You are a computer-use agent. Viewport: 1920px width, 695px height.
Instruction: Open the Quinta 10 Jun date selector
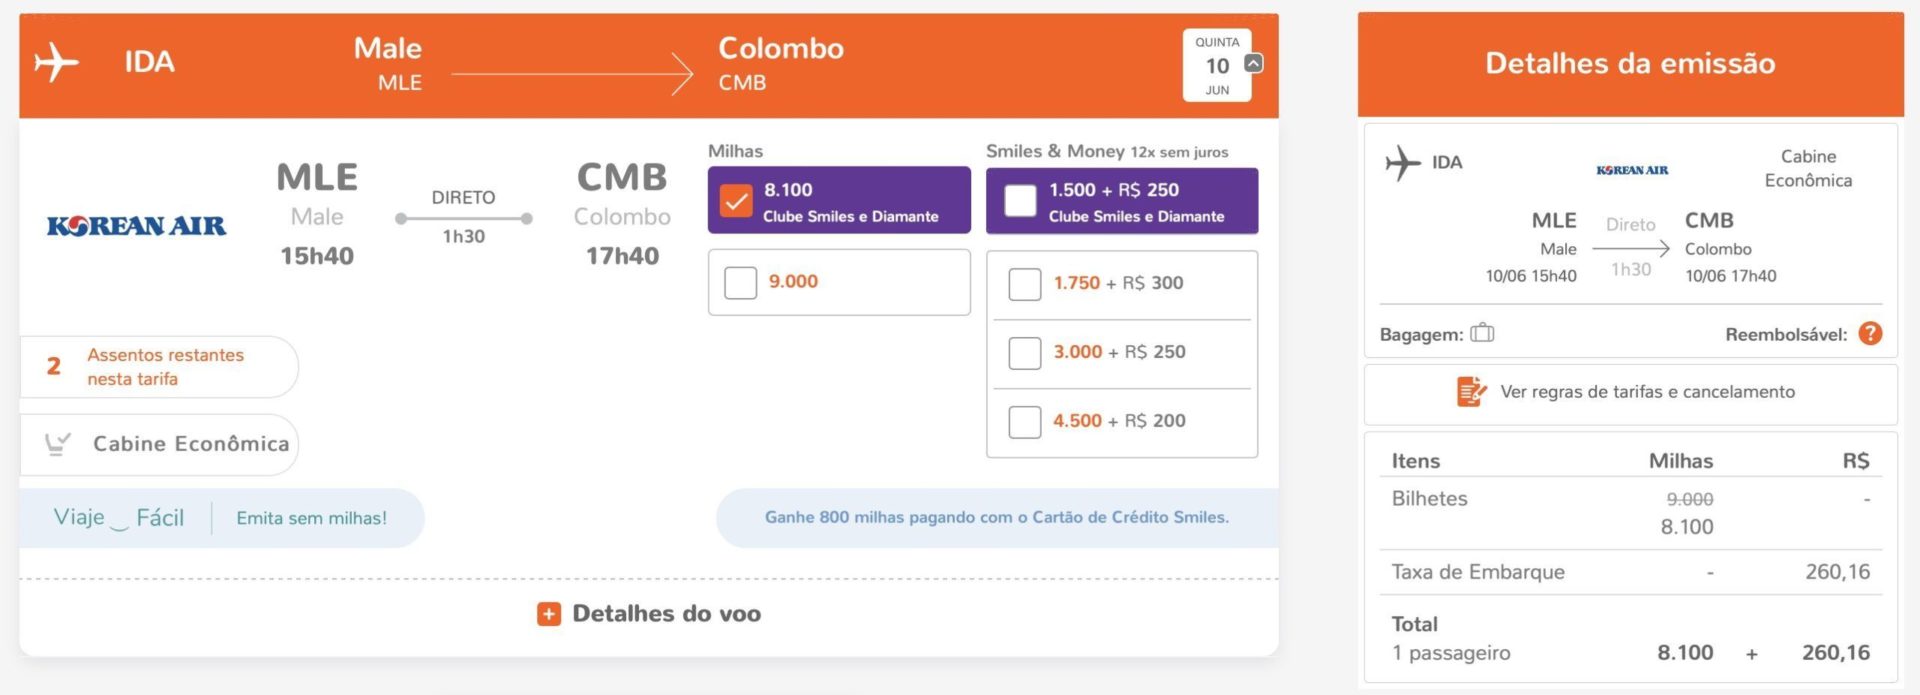pos(1217,66)
